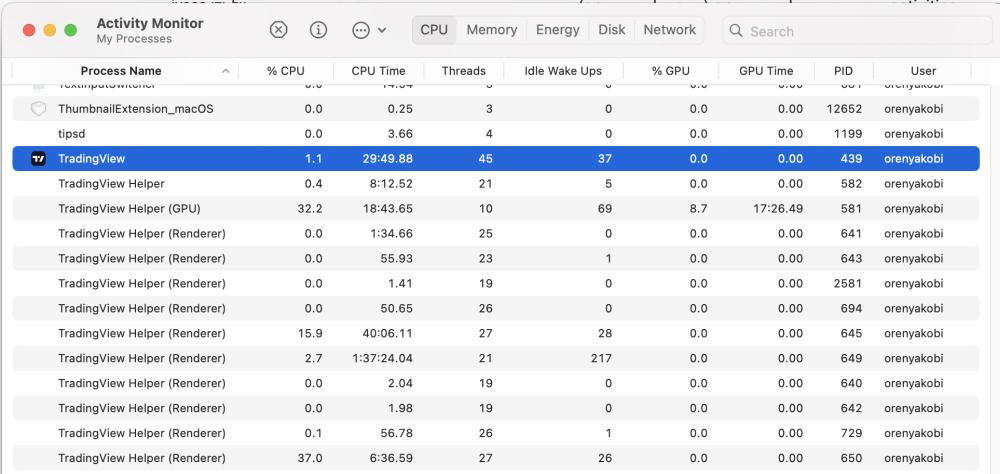The width and height of the screenshot is (1000, 474).
Task: Select the TradingView process name
Action: 91,159
